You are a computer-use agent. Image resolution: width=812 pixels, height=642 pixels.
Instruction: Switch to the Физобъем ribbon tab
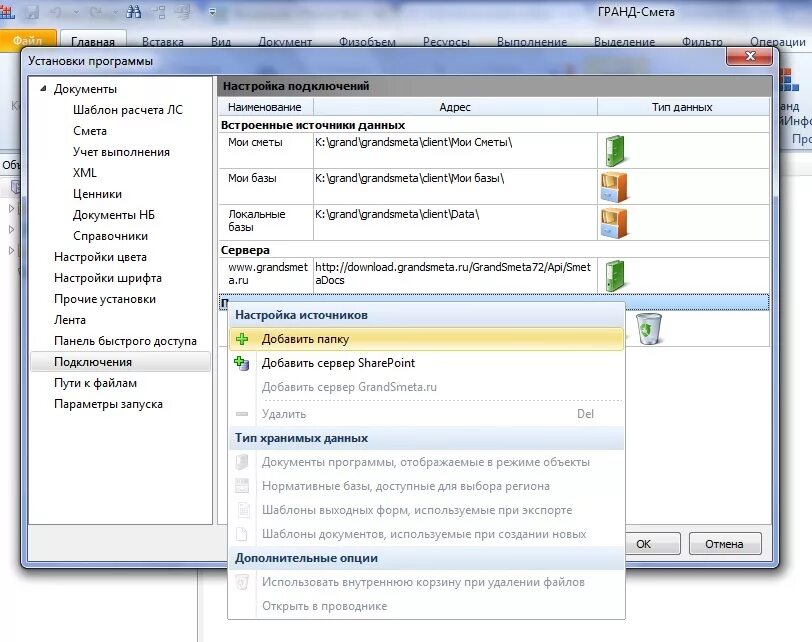click(x=367, y=41)
